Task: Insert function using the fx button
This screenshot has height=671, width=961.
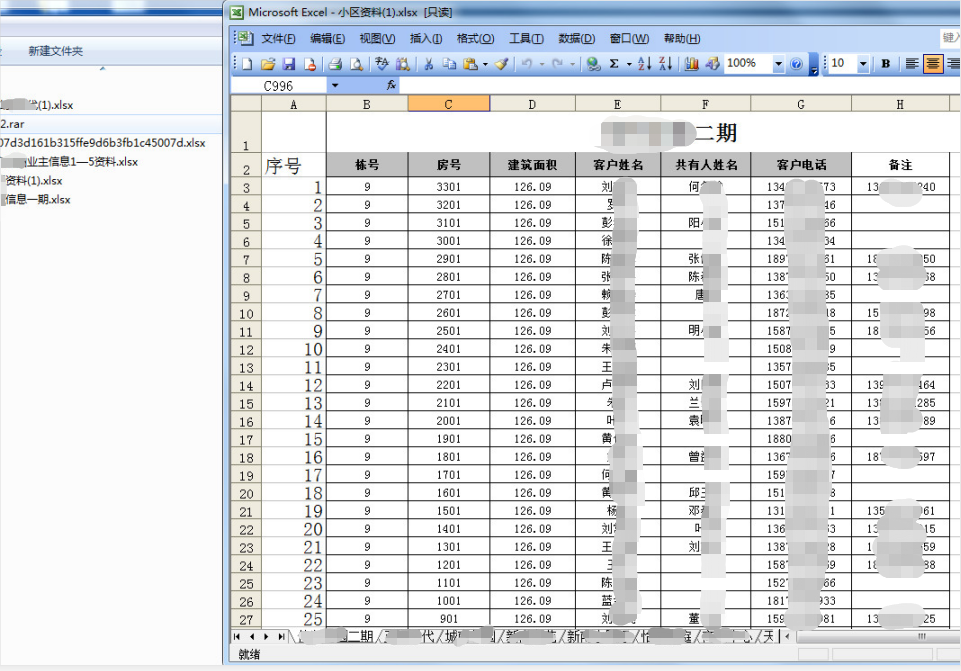Action: tap(391, 86)
